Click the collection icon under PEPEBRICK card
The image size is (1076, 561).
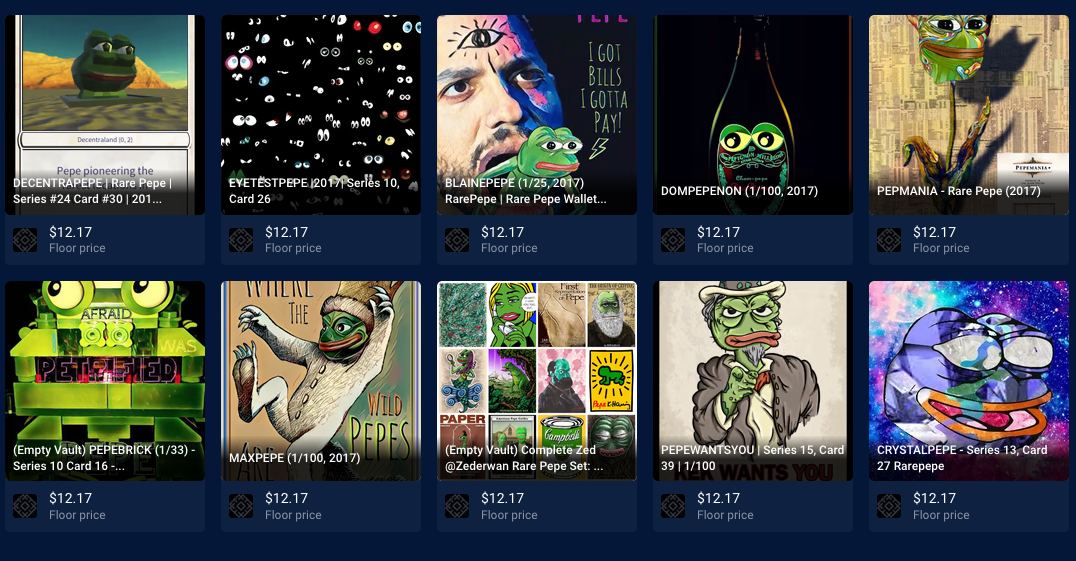(25, 506)
